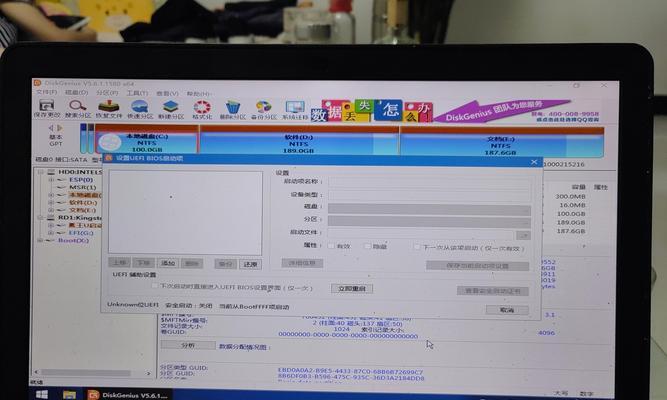The width and height of the screenshot is (667, 400).
Task: Click the 还原 restore button
Action: 251,264
